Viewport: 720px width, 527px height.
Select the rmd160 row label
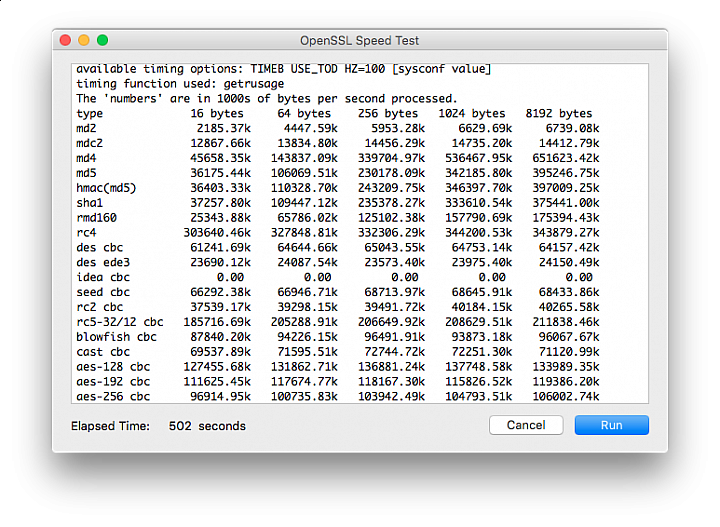[96, 218]
